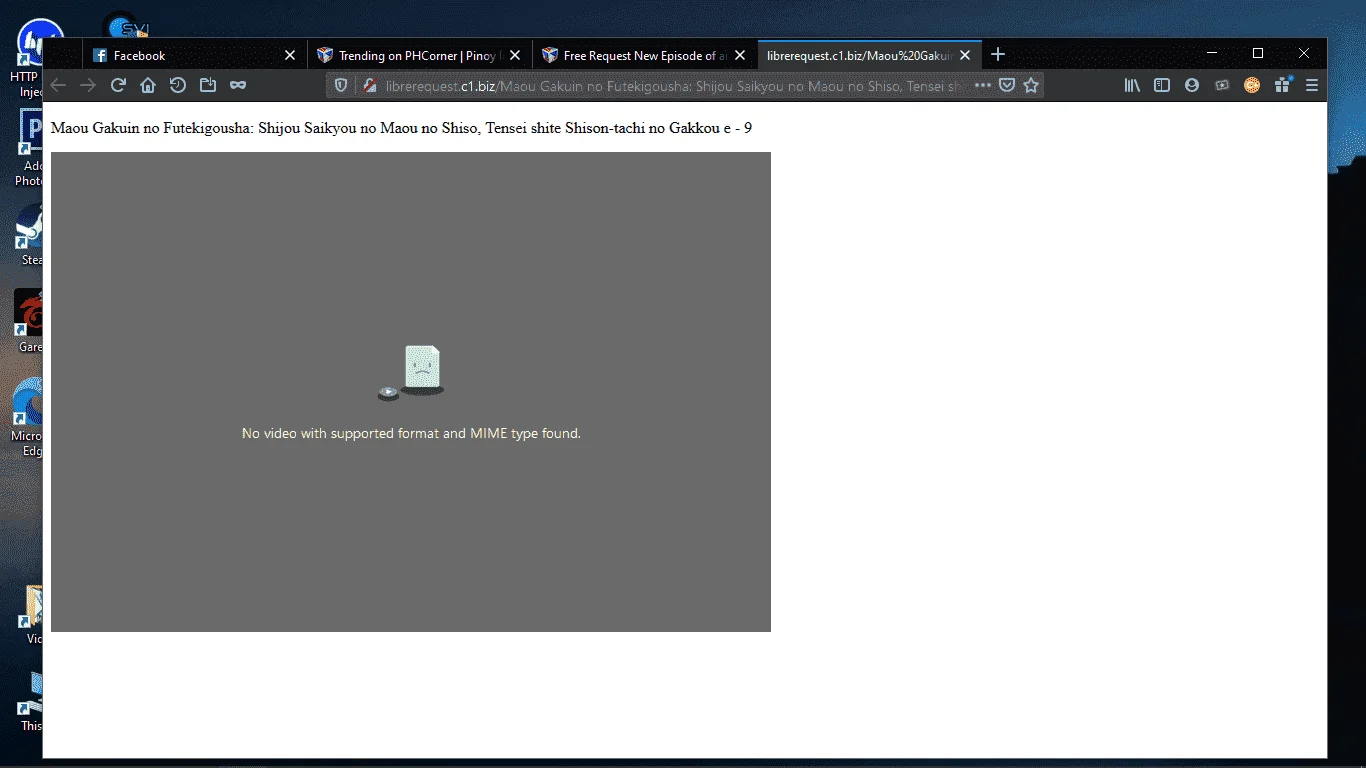The height and width of the screenshot is (768, 1366).
Task: Close the Facebook tab
Action: pyautogui.click(x=290, y=56)
